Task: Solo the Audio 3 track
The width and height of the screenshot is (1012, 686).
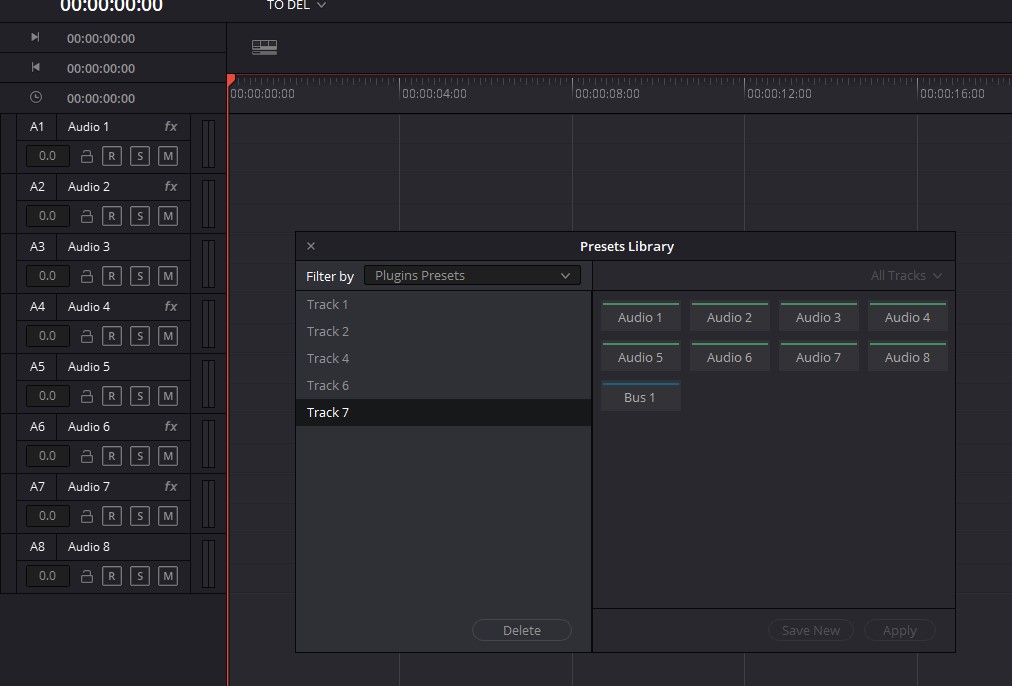Action: [x=140, y=276]
